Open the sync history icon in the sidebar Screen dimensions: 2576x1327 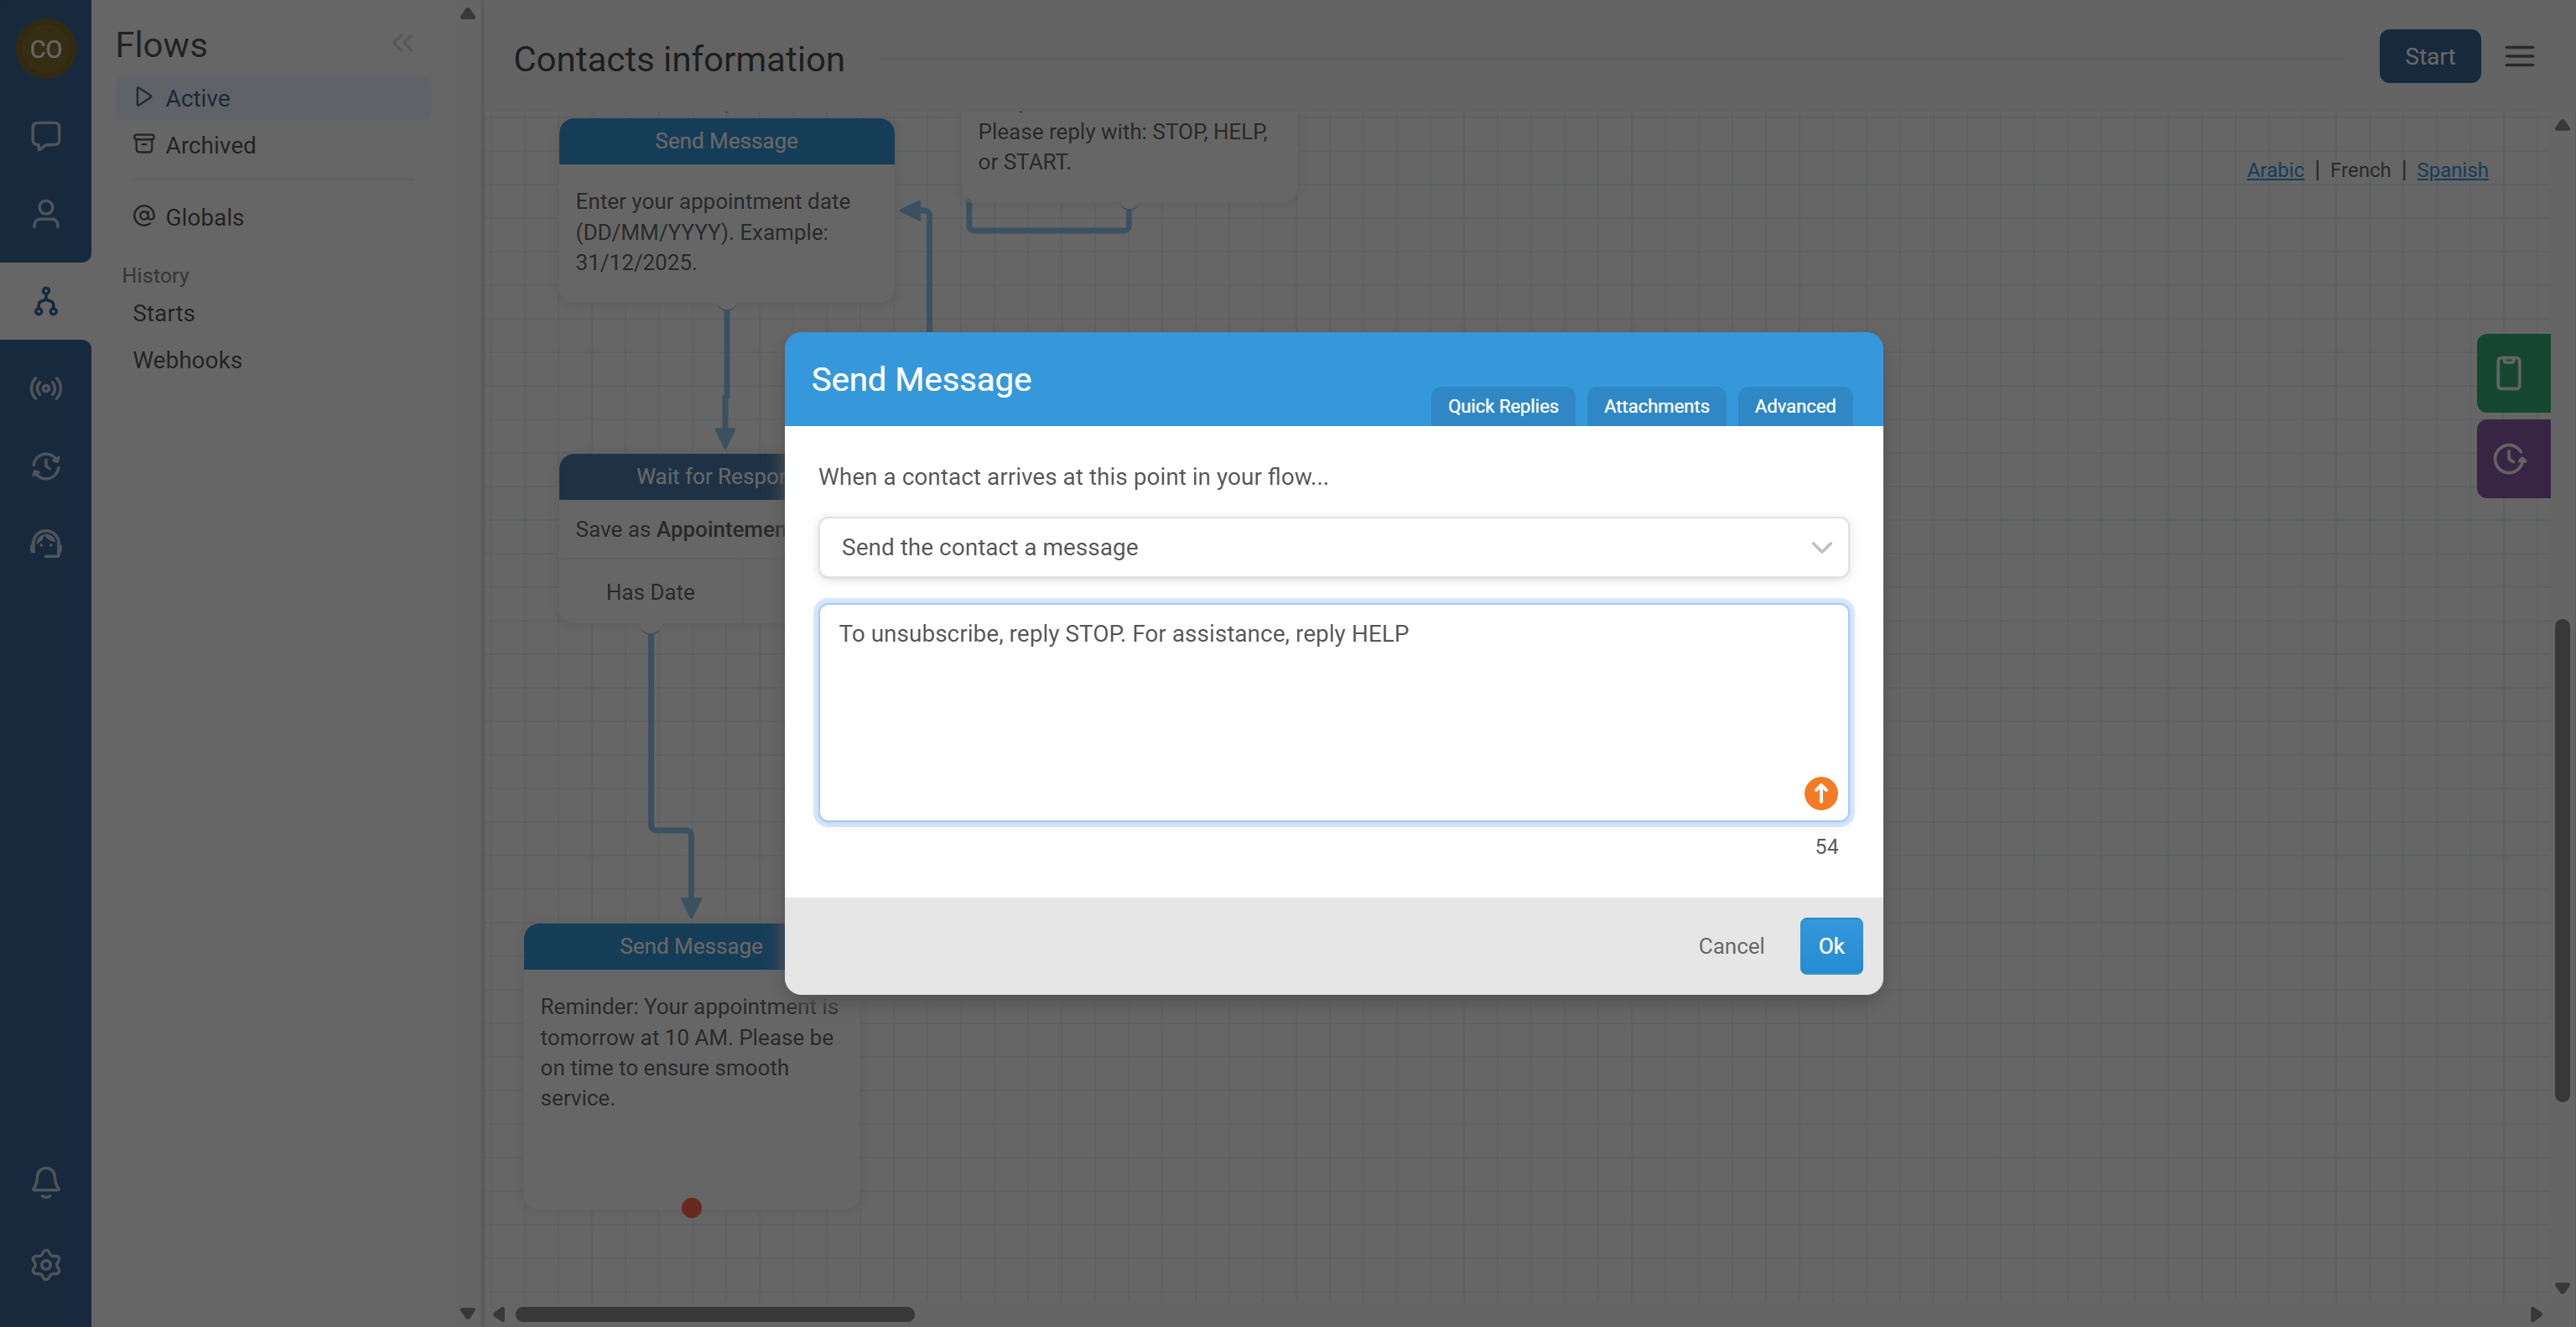[x=46, y=466]
